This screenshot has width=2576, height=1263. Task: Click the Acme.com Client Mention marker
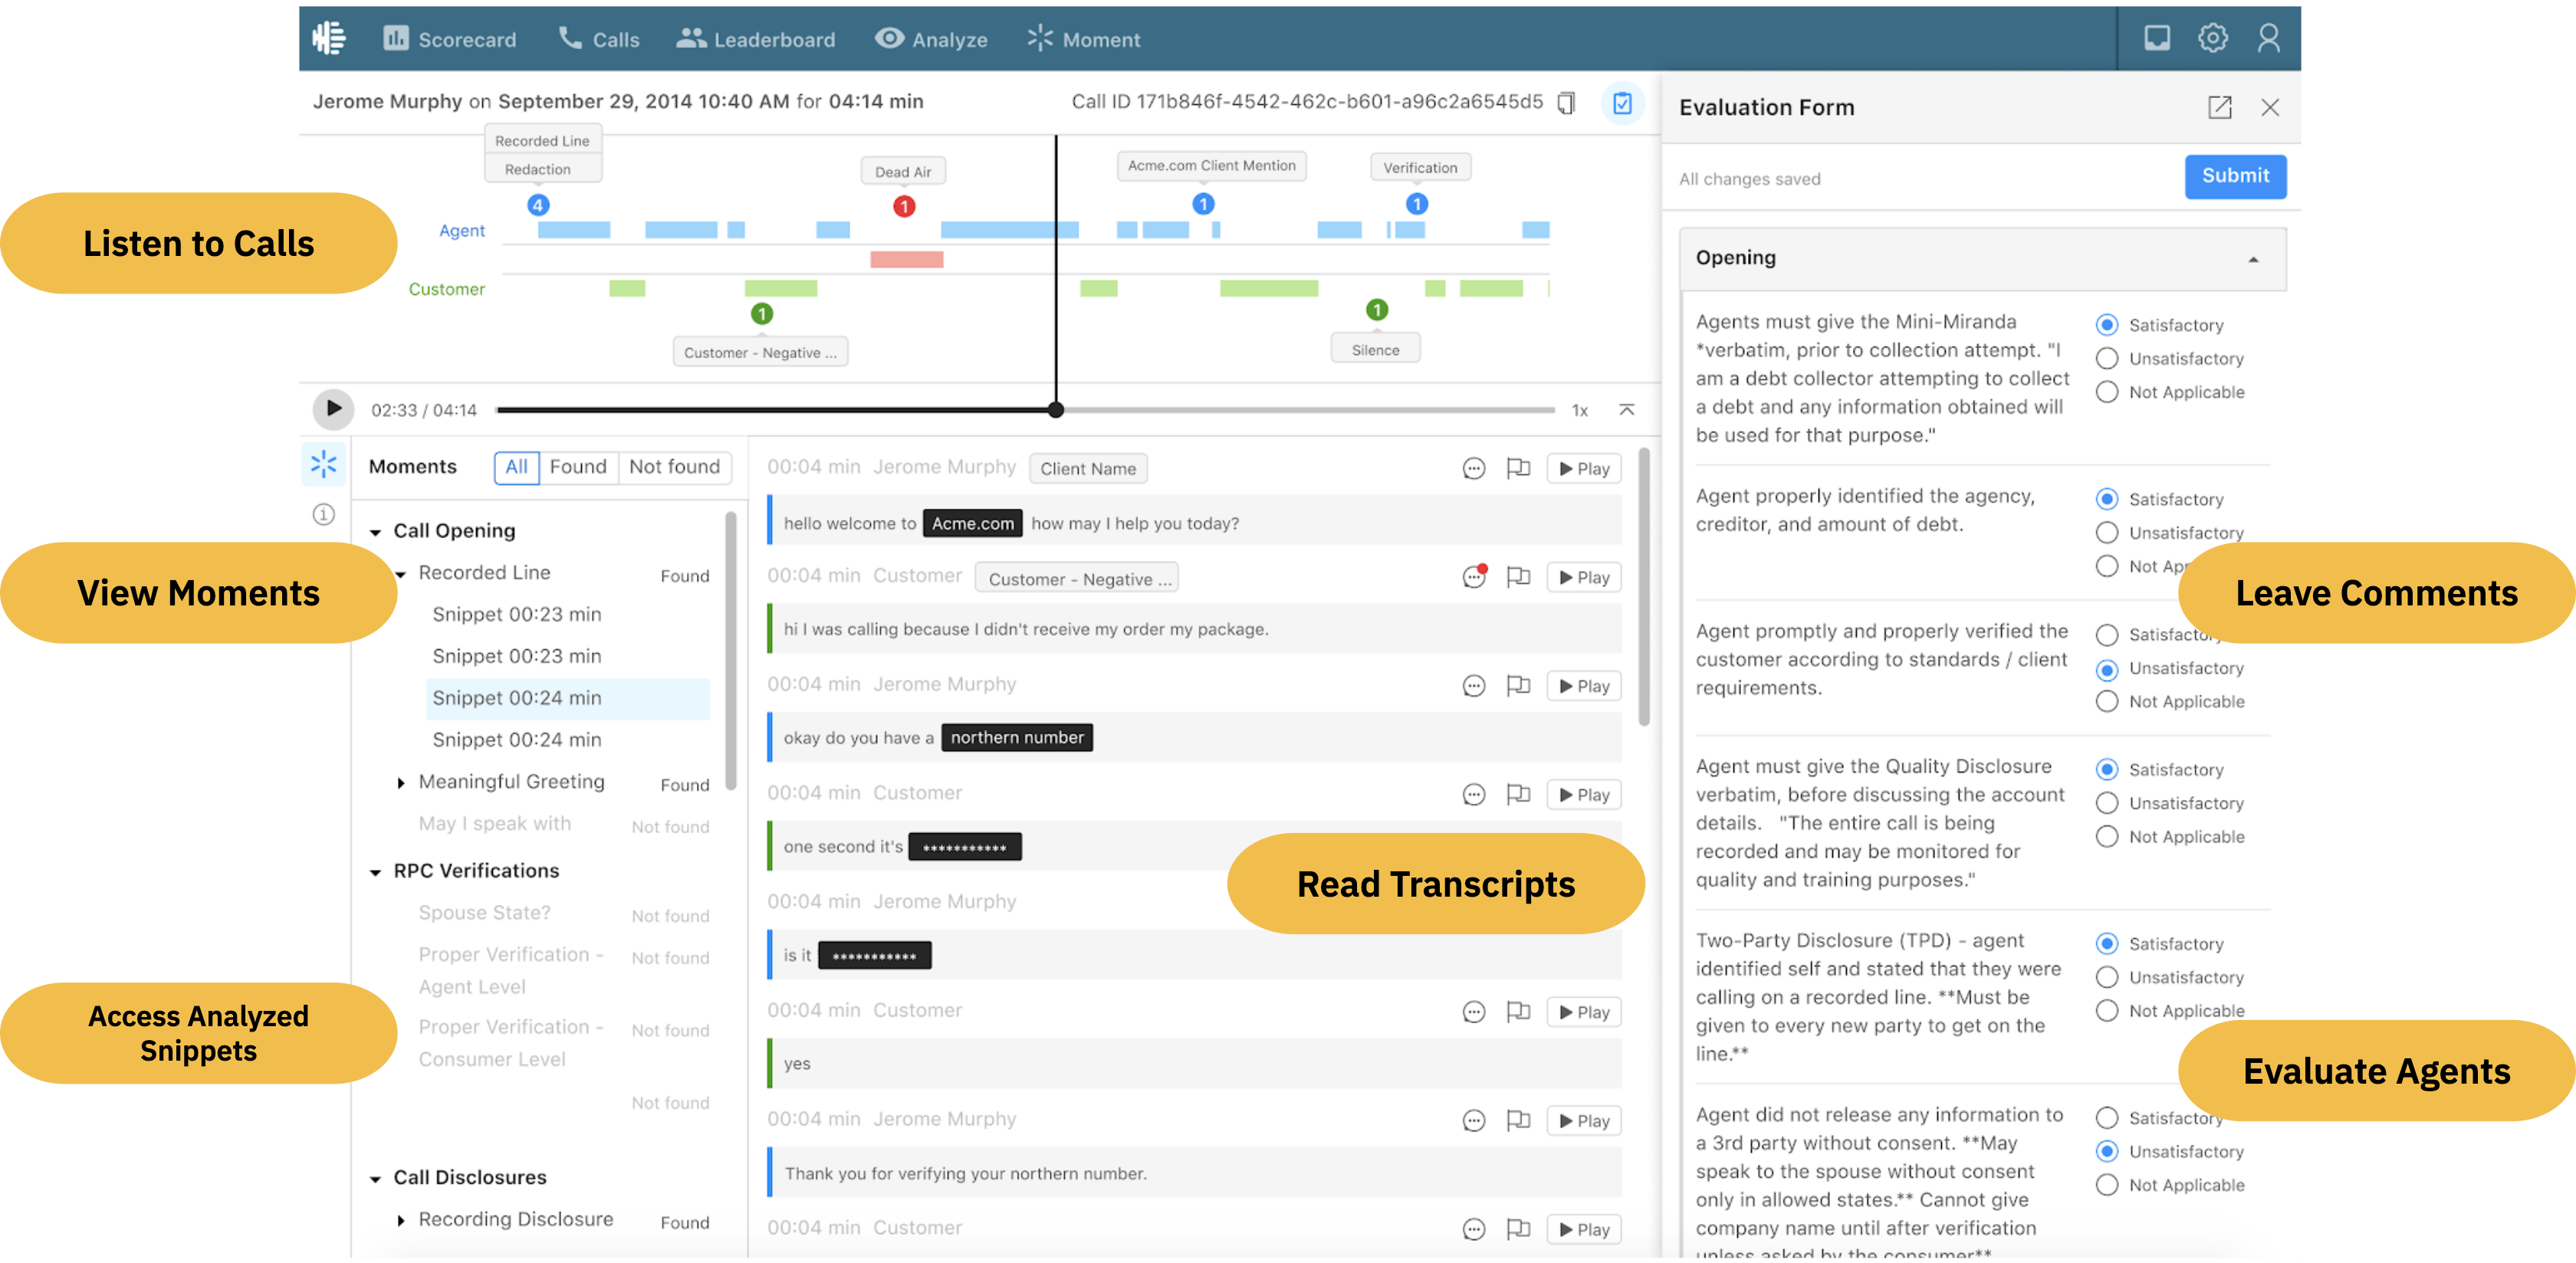click(1203, 204)
